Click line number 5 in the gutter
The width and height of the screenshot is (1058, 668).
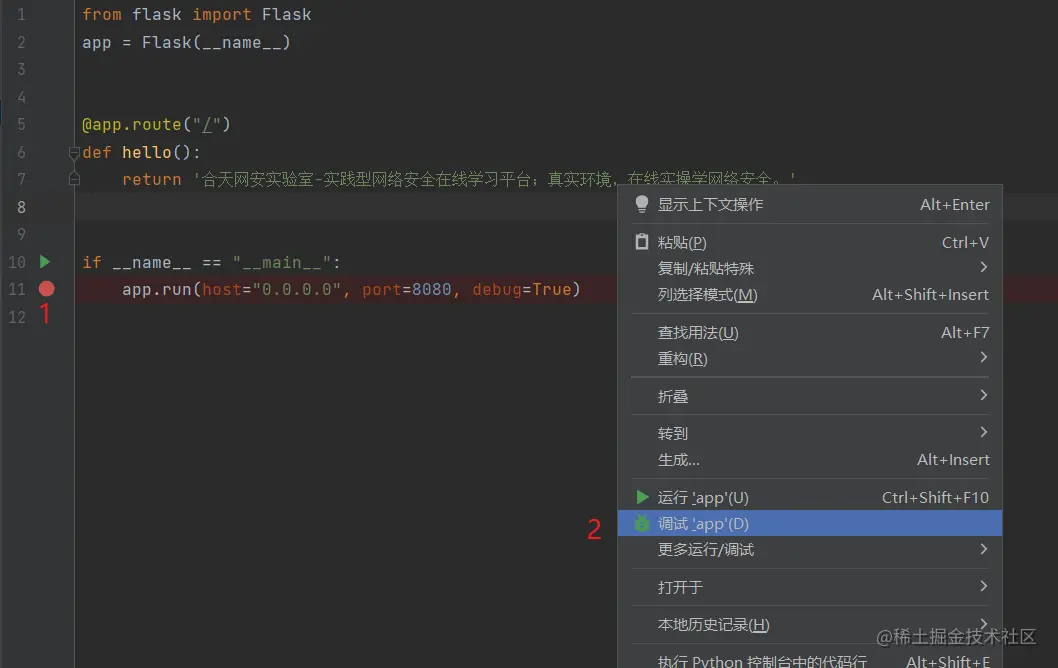pyautogui.click(x=21, y=125)
